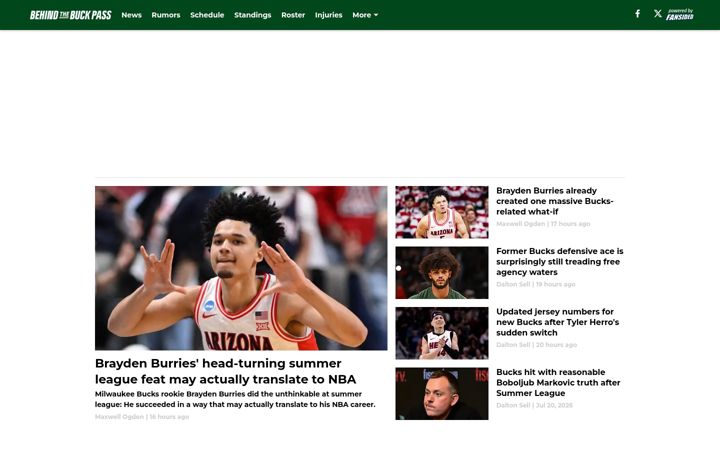The image size is (720, 450).
Task: Click thumbnail of curly-haired player in green
Action: [442, 273]
